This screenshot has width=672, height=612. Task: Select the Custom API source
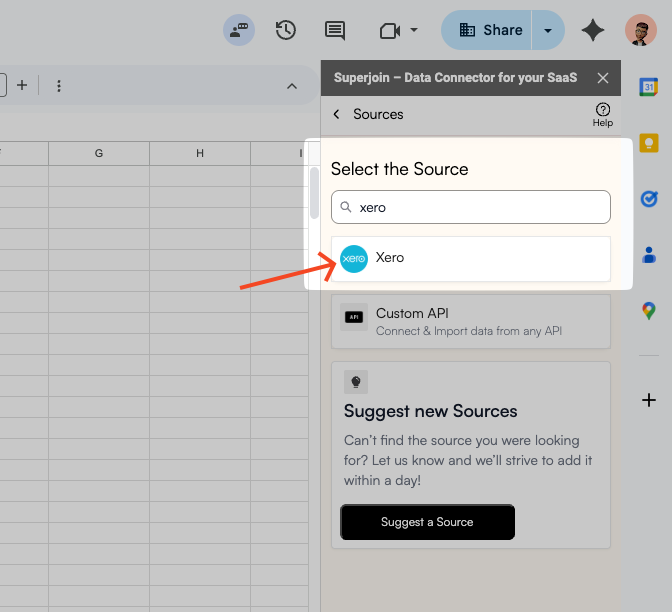(471, 321)
